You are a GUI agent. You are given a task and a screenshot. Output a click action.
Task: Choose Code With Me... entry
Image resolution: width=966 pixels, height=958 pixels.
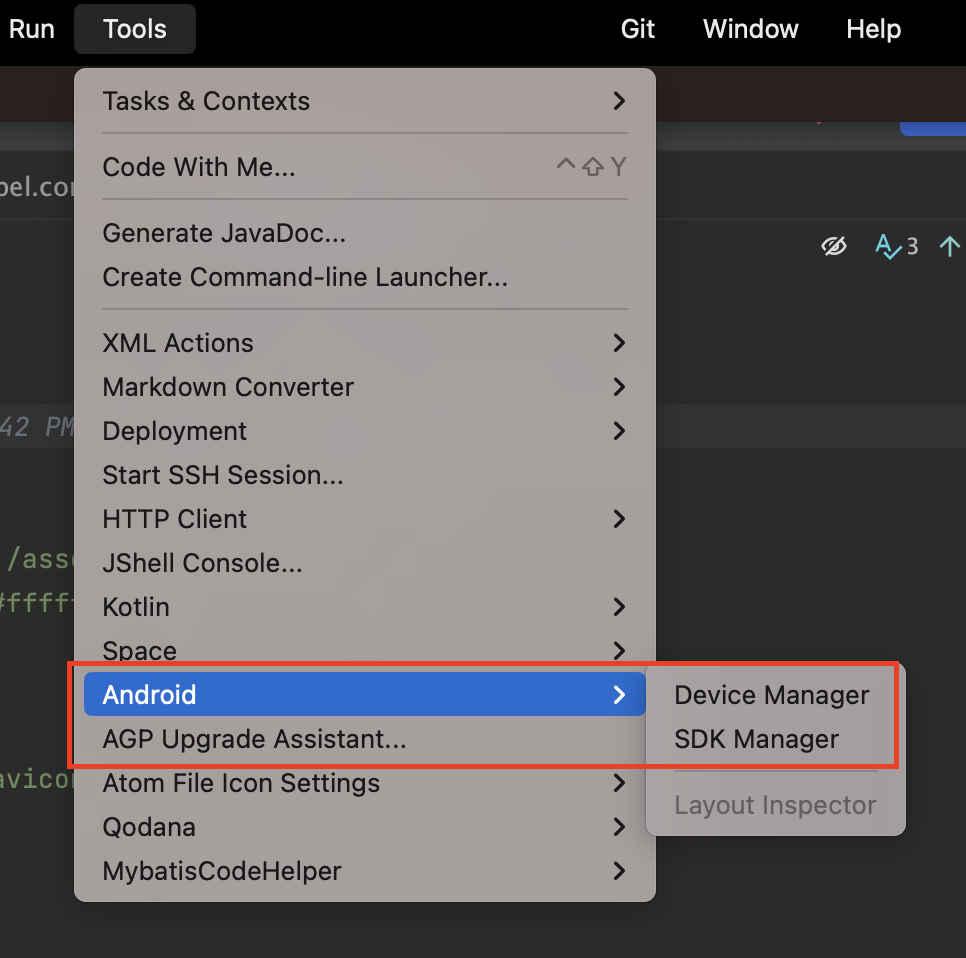365,167
